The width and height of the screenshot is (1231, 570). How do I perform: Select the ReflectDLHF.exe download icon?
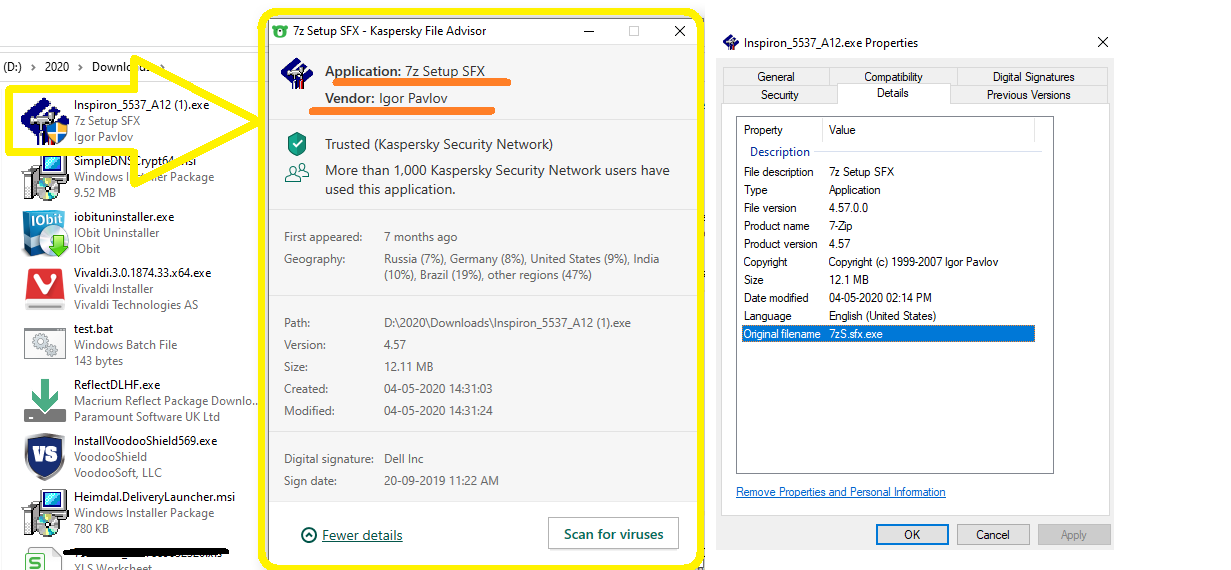(x=45, y=400)
